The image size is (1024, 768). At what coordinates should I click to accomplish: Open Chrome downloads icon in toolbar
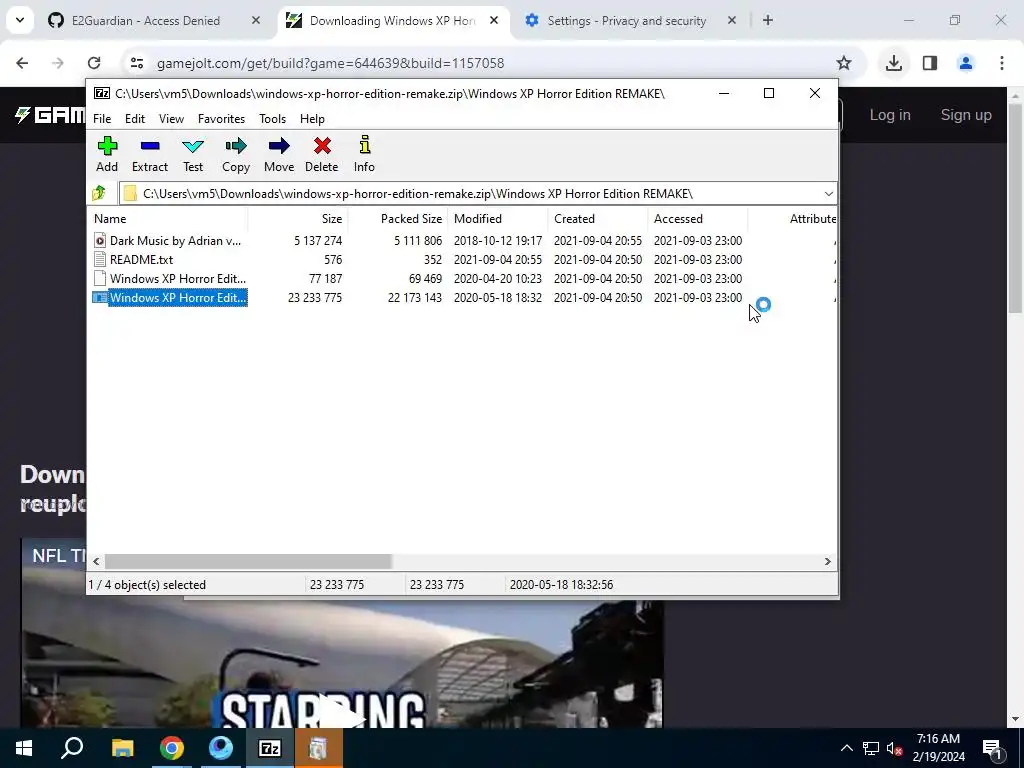893,63
